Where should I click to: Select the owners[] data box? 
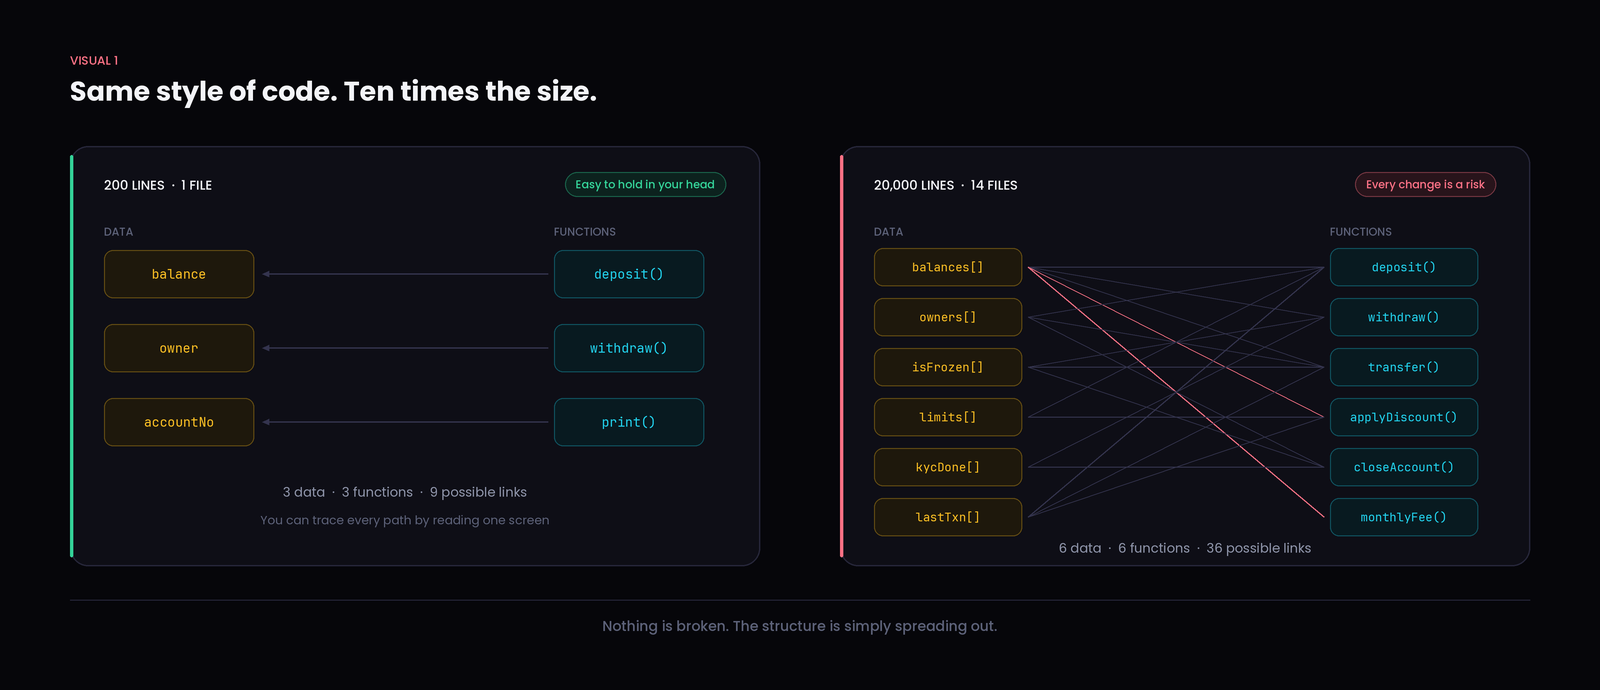[948, 317]
